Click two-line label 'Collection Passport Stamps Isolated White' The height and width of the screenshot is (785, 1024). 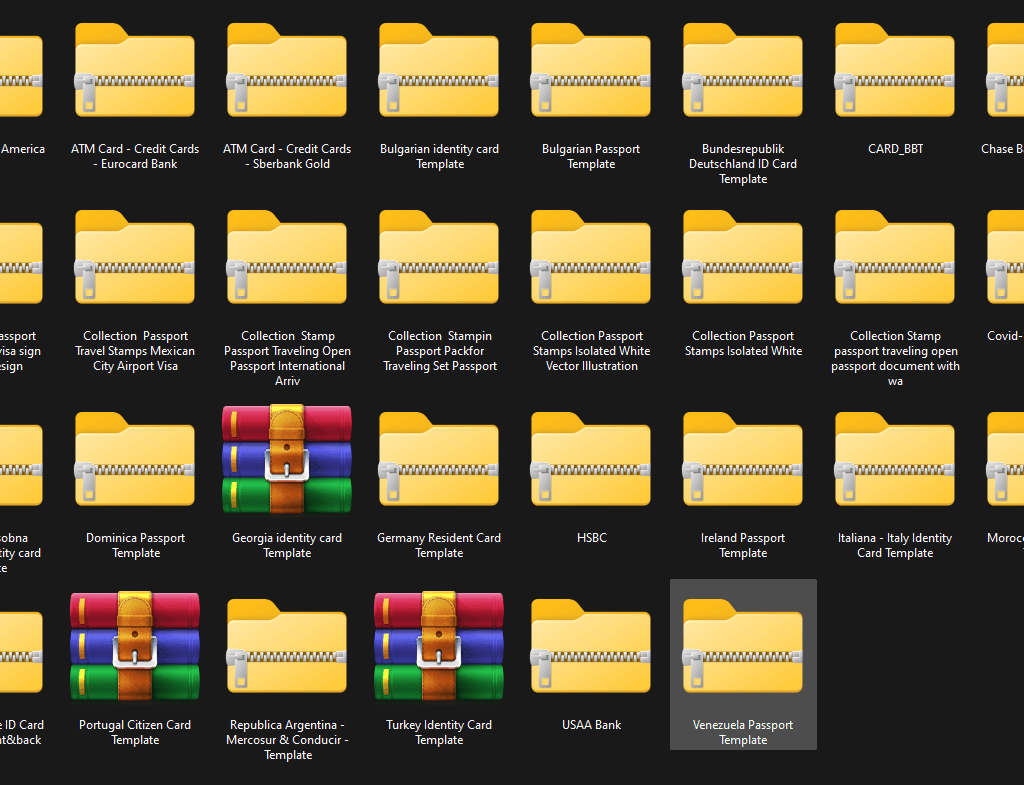[743, 344]
